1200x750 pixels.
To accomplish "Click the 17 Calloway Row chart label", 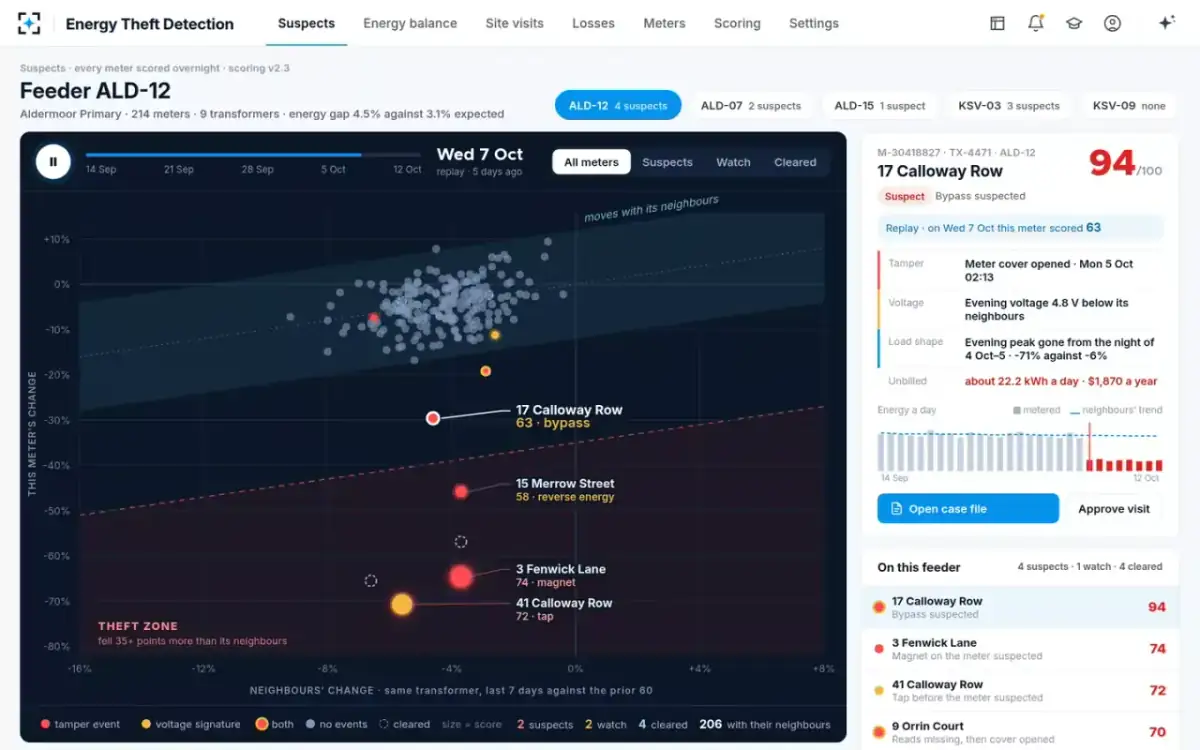I will [569, 416].
